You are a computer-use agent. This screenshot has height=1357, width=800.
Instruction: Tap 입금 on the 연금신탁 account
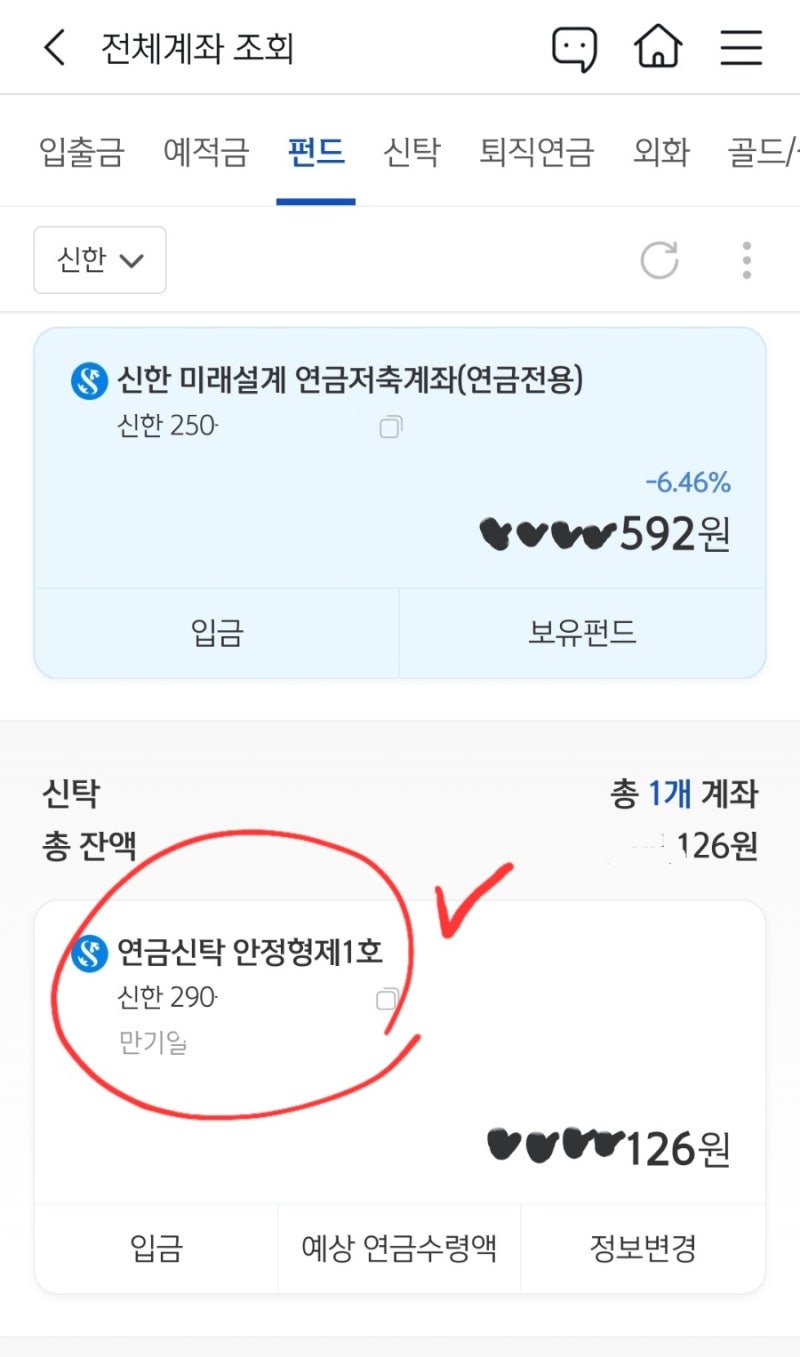tap(156, 1248)
